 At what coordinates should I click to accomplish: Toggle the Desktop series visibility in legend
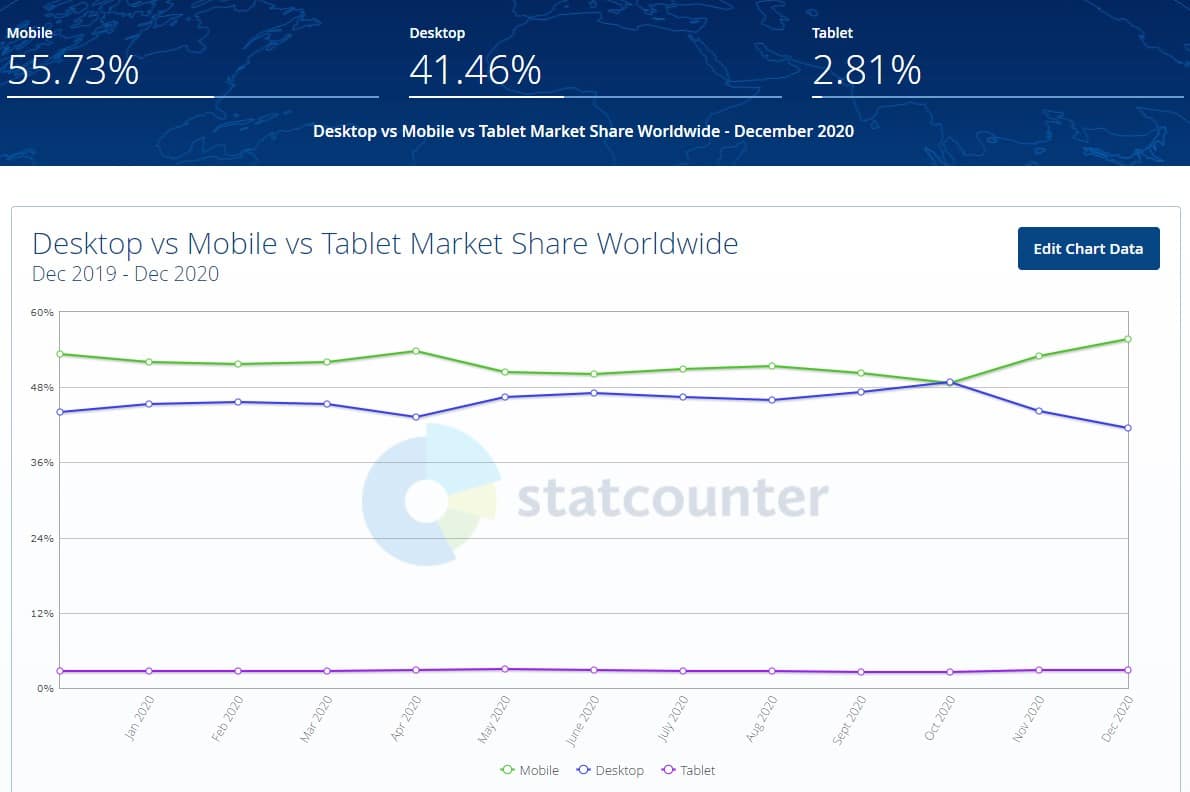tap(610, 770)
